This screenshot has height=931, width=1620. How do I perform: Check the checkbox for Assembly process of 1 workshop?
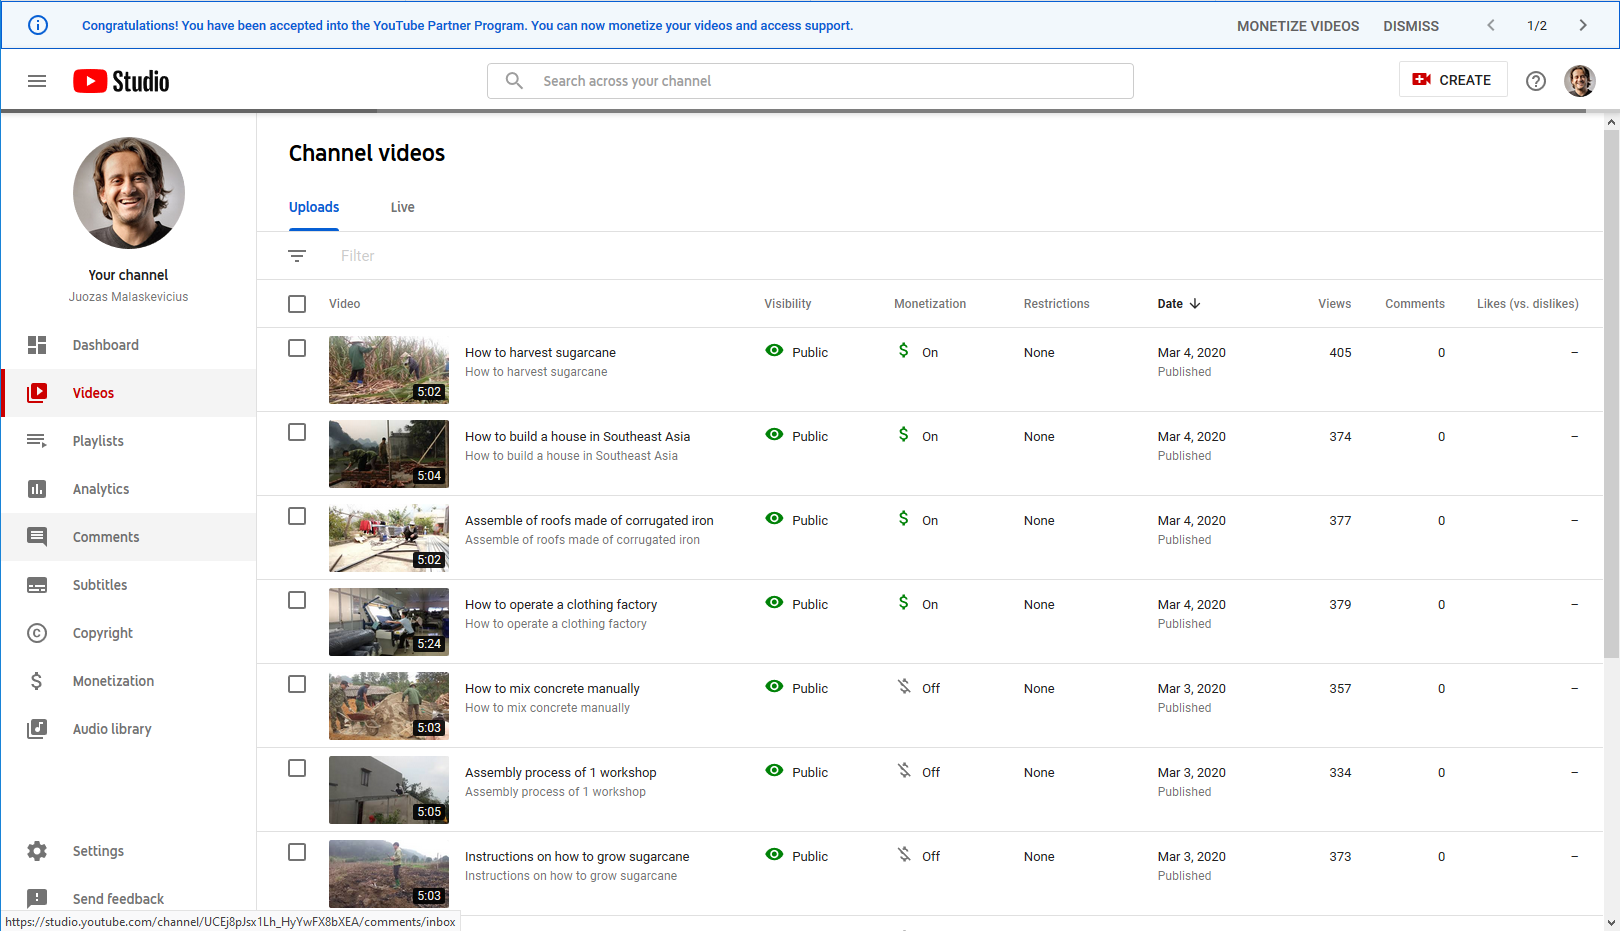tap(297, 768)
